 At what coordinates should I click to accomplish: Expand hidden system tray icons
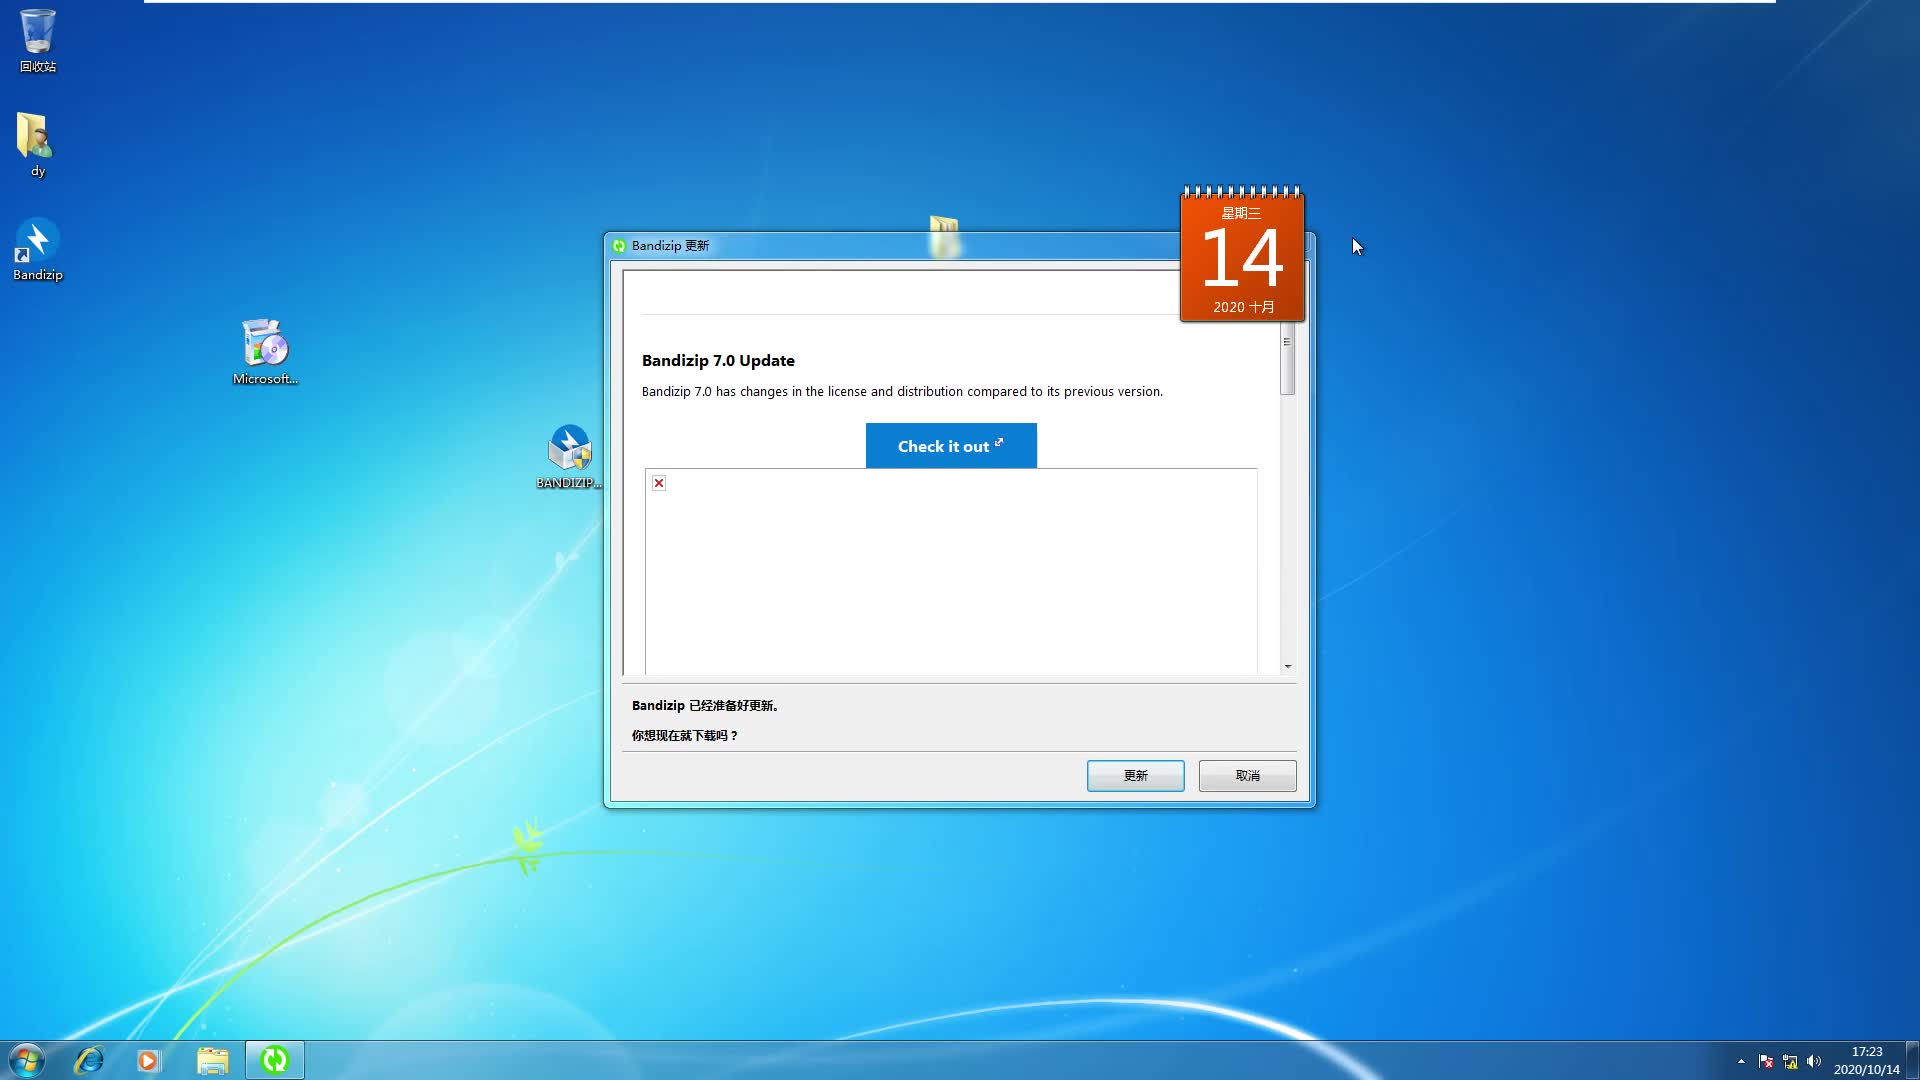pyautogui.click(x=1742, y=1062)
